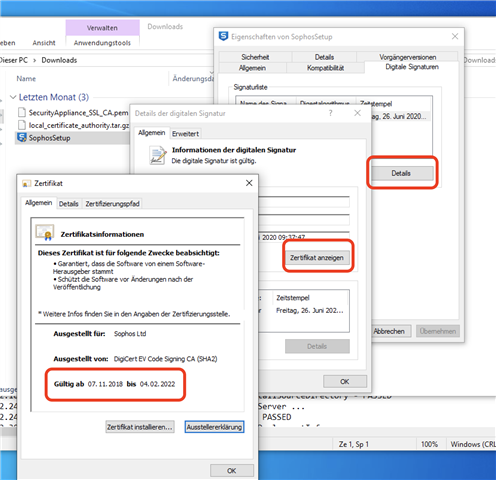Open the Verwalten ribbon tab in Explorer
496x480 pixels.
coord(102,28)
